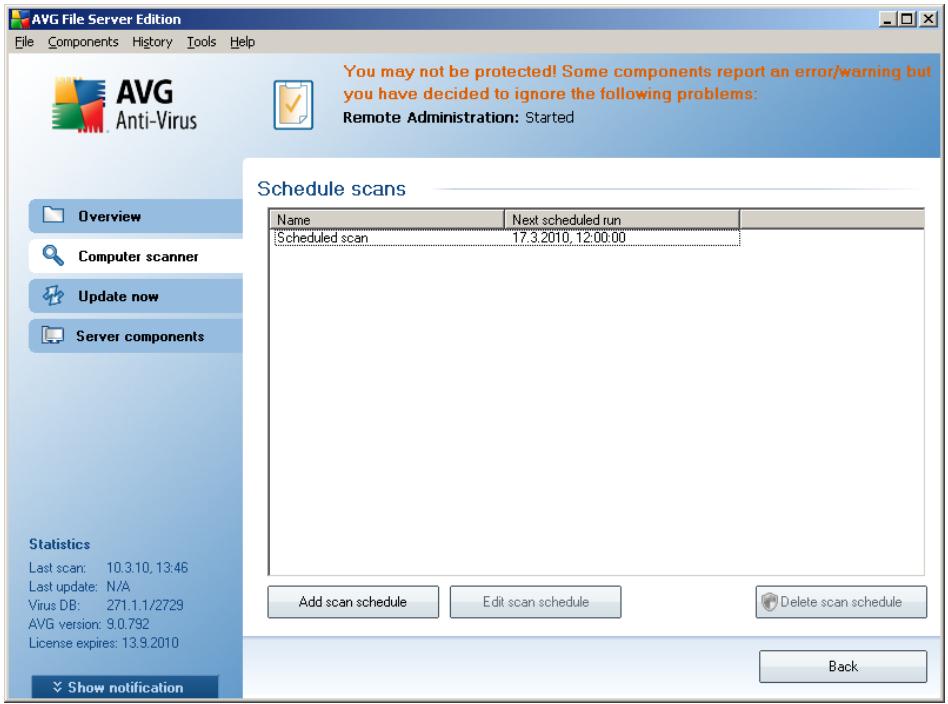Expand Show notification panel

pyautogui.click(x=125, y=687)
